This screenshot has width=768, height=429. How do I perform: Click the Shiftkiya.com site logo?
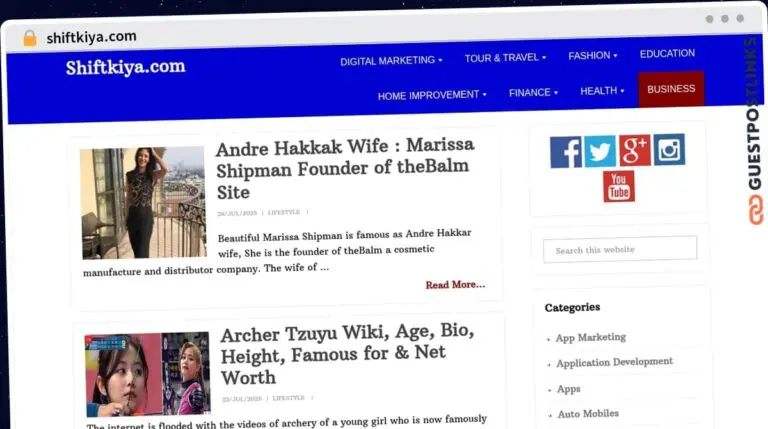coord(125,67)
